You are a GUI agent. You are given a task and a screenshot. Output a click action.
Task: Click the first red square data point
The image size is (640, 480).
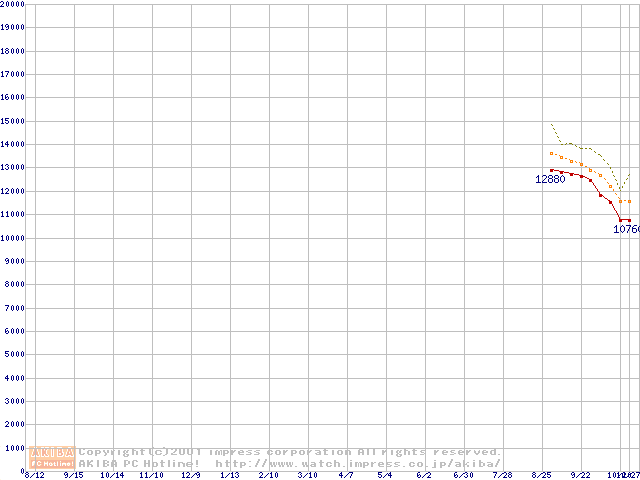[552, 170]
